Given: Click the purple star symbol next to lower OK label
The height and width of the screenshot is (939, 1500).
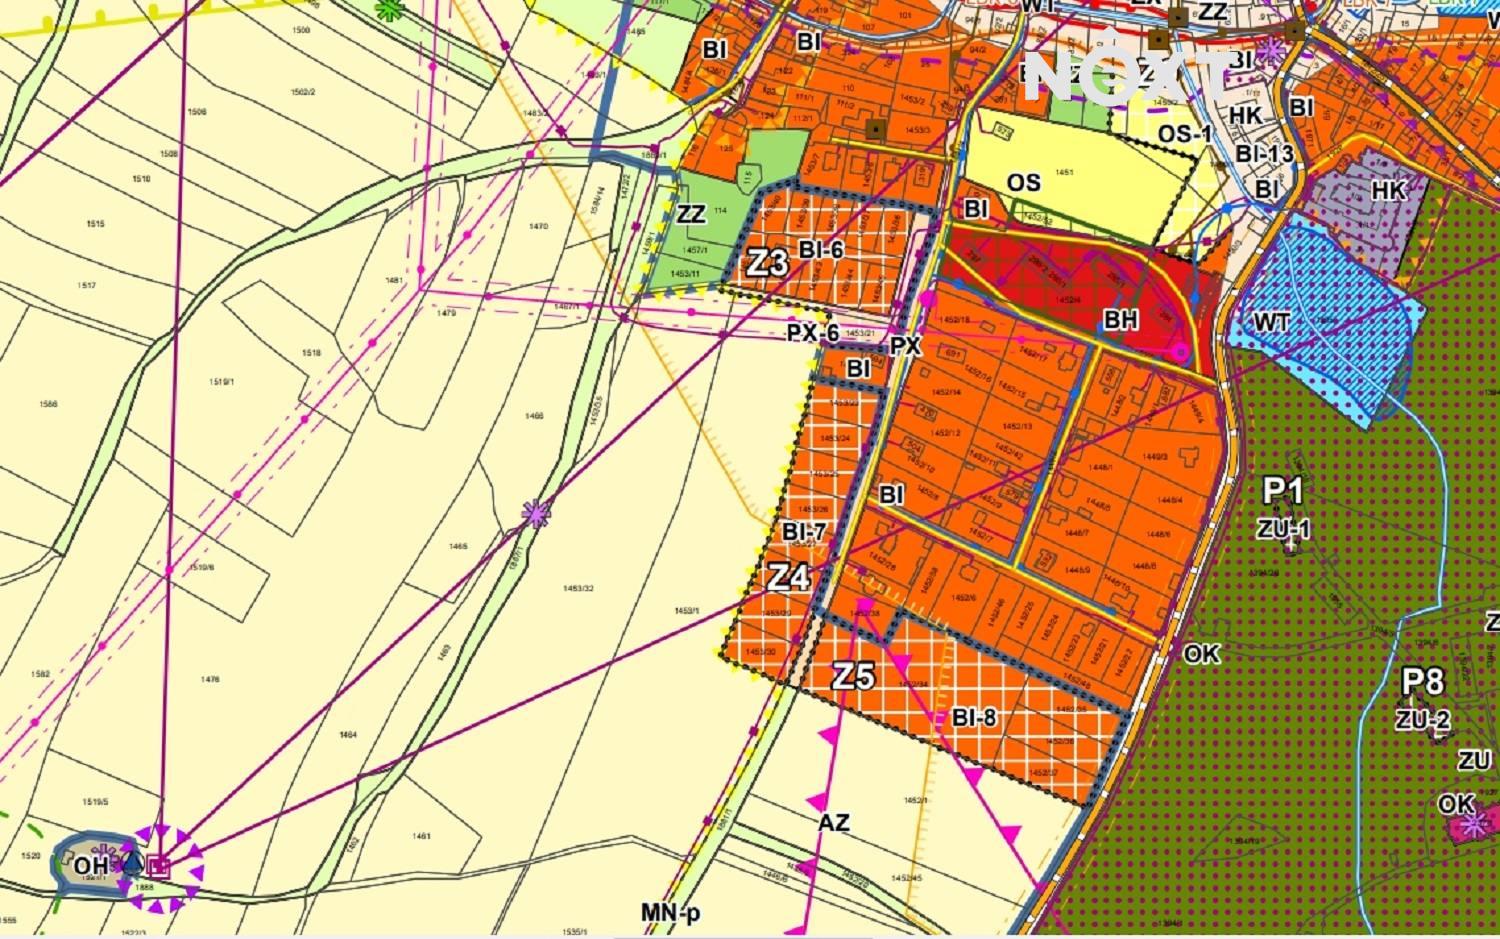Looking at the screenshot, I should click(x=1472, y=824).
